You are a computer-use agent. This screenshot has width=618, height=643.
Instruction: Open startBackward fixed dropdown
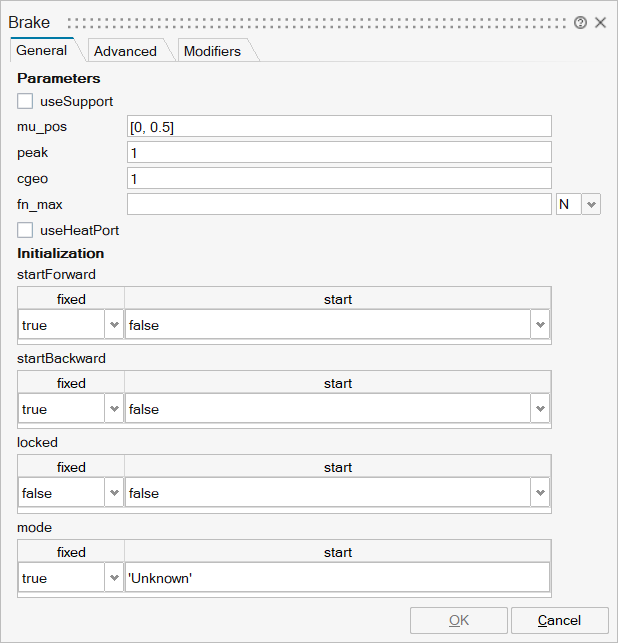coord(113,409)
